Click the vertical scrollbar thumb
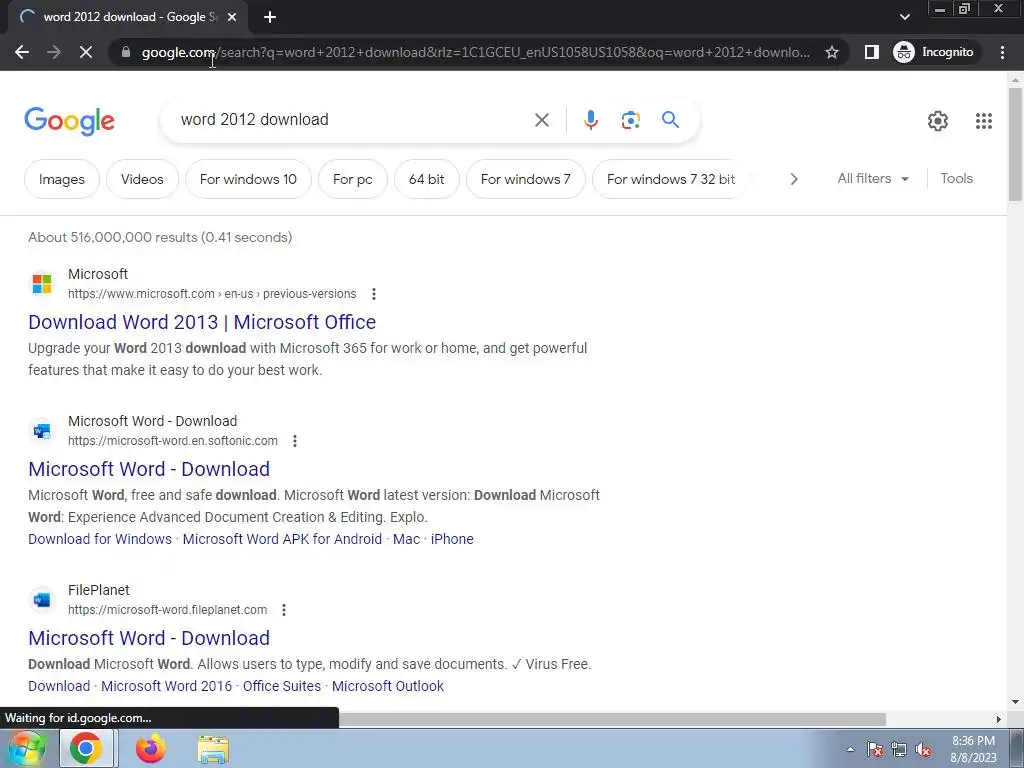Image resolution: width=1024 pixels, height=768 pixels. click(x=1015, y=144)
